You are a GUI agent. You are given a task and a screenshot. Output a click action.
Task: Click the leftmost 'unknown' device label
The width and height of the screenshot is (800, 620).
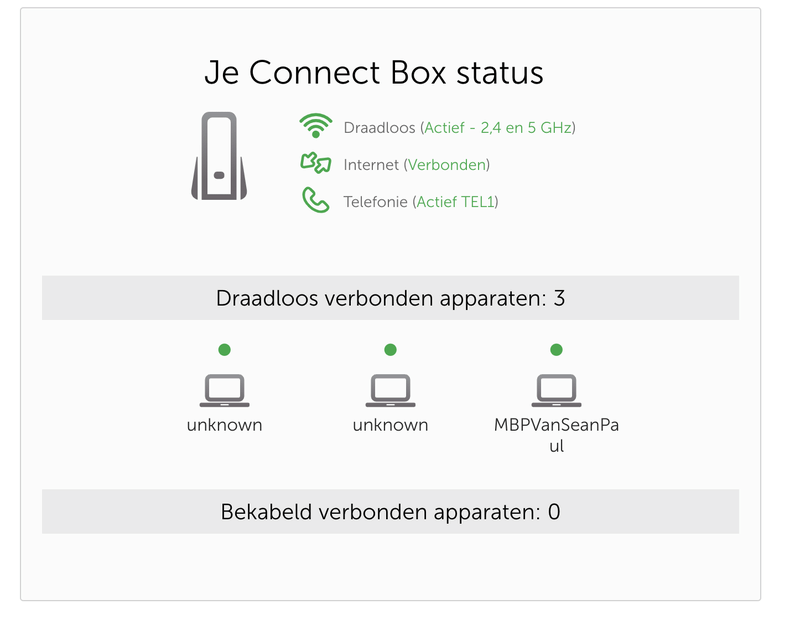224,425
